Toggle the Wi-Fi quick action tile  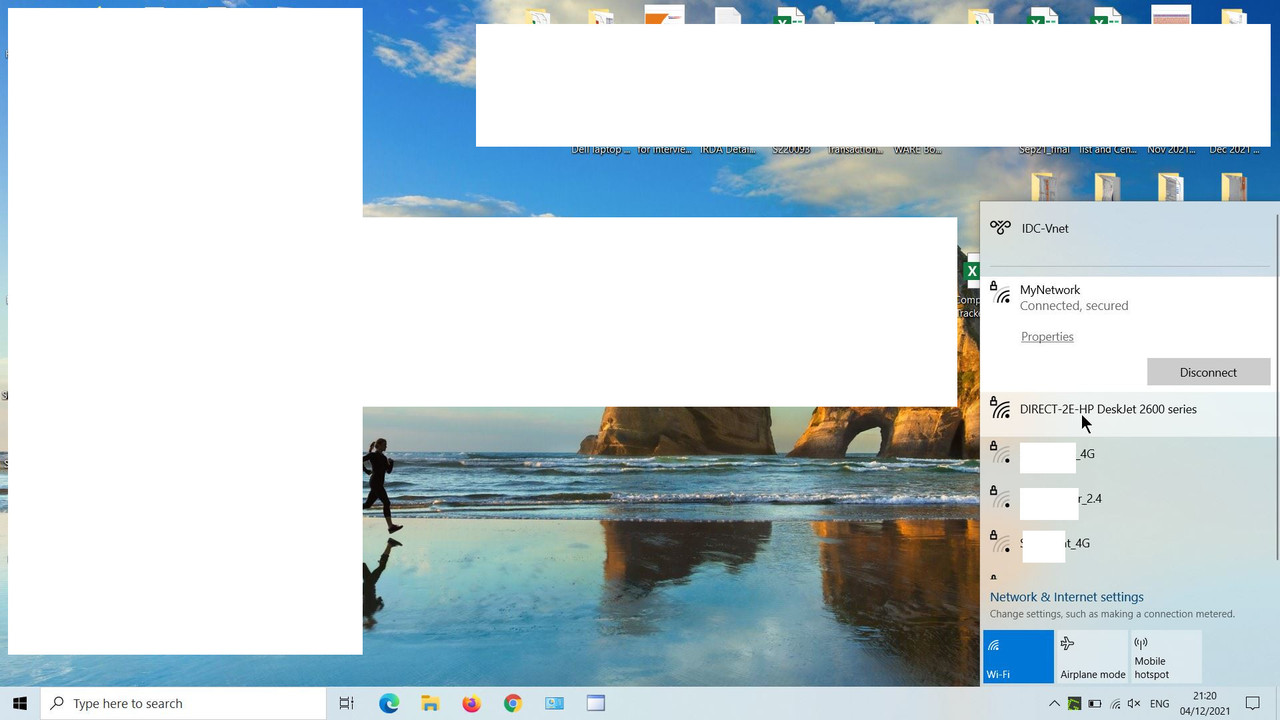click(1018, 656)
